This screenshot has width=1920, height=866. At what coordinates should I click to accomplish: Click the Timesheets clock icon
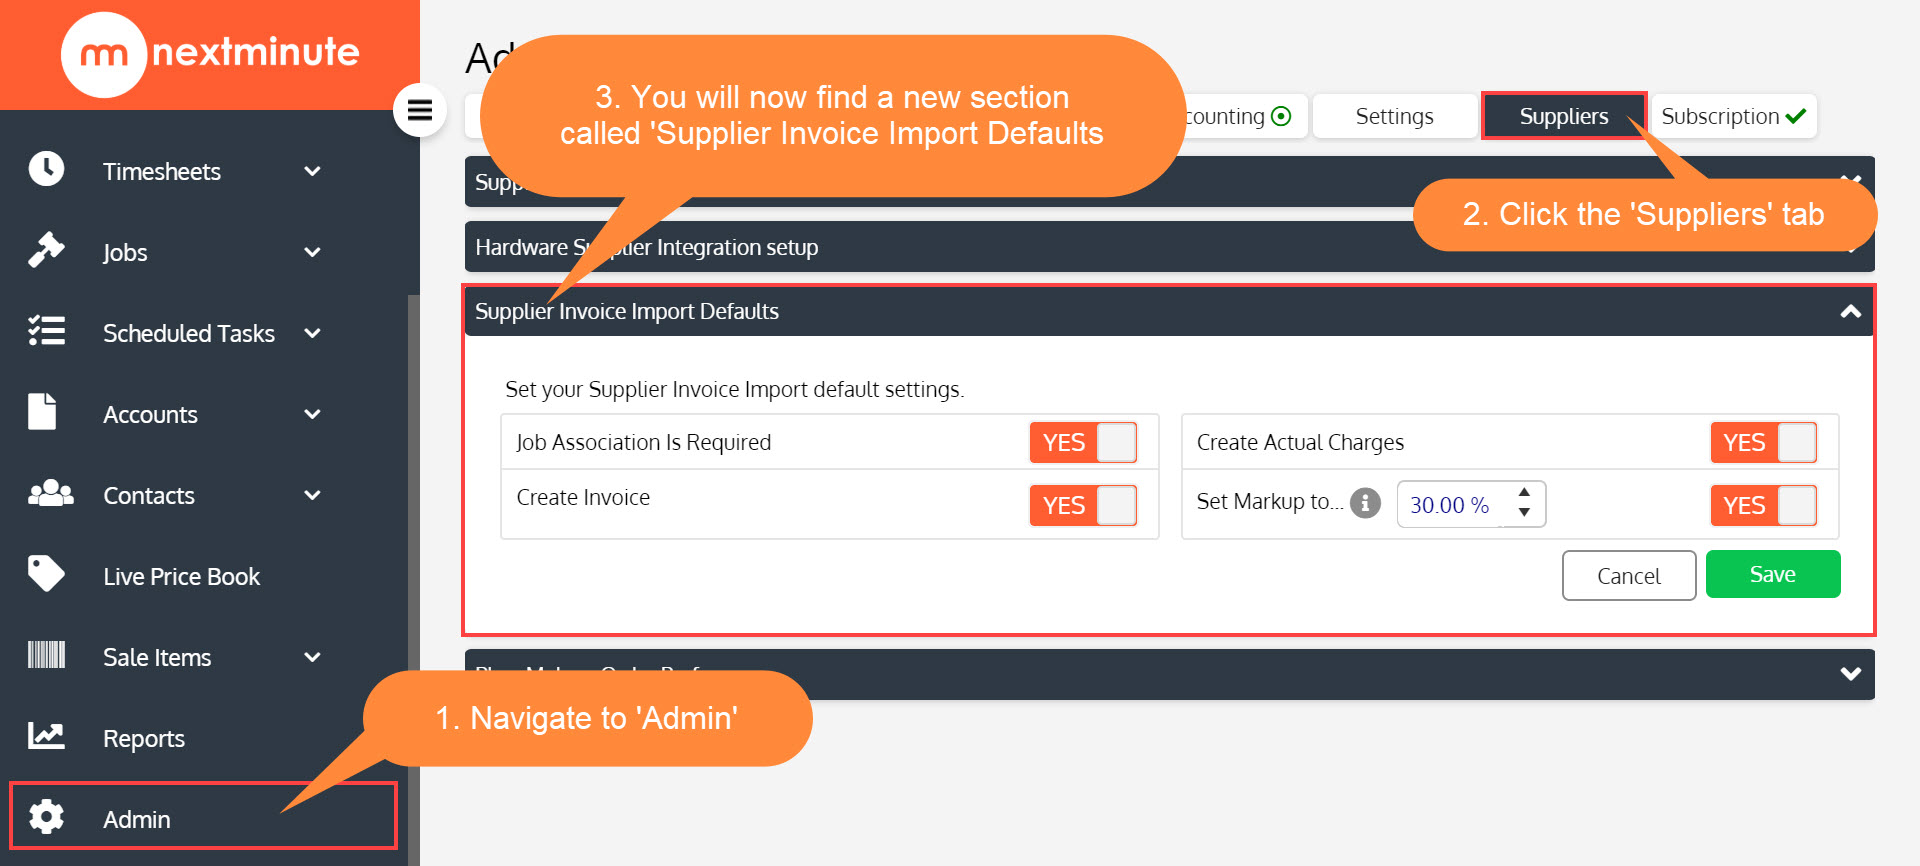point(46,169)
